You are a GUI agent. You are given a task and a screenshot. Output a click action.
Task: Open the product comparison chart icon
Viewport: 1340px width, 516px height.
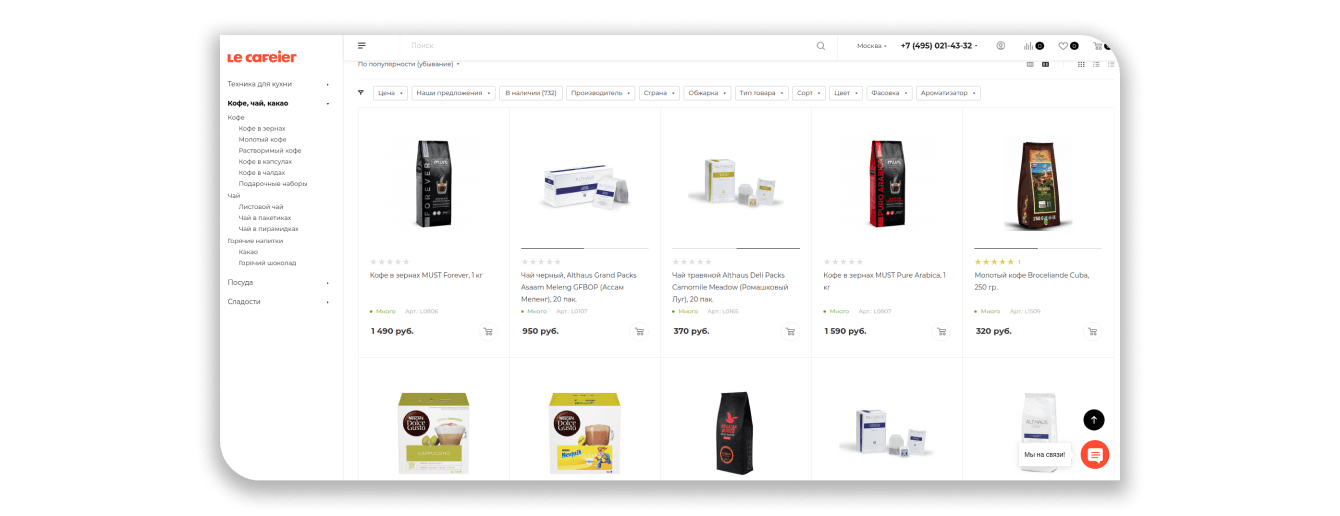click(x=1028, y=46)
